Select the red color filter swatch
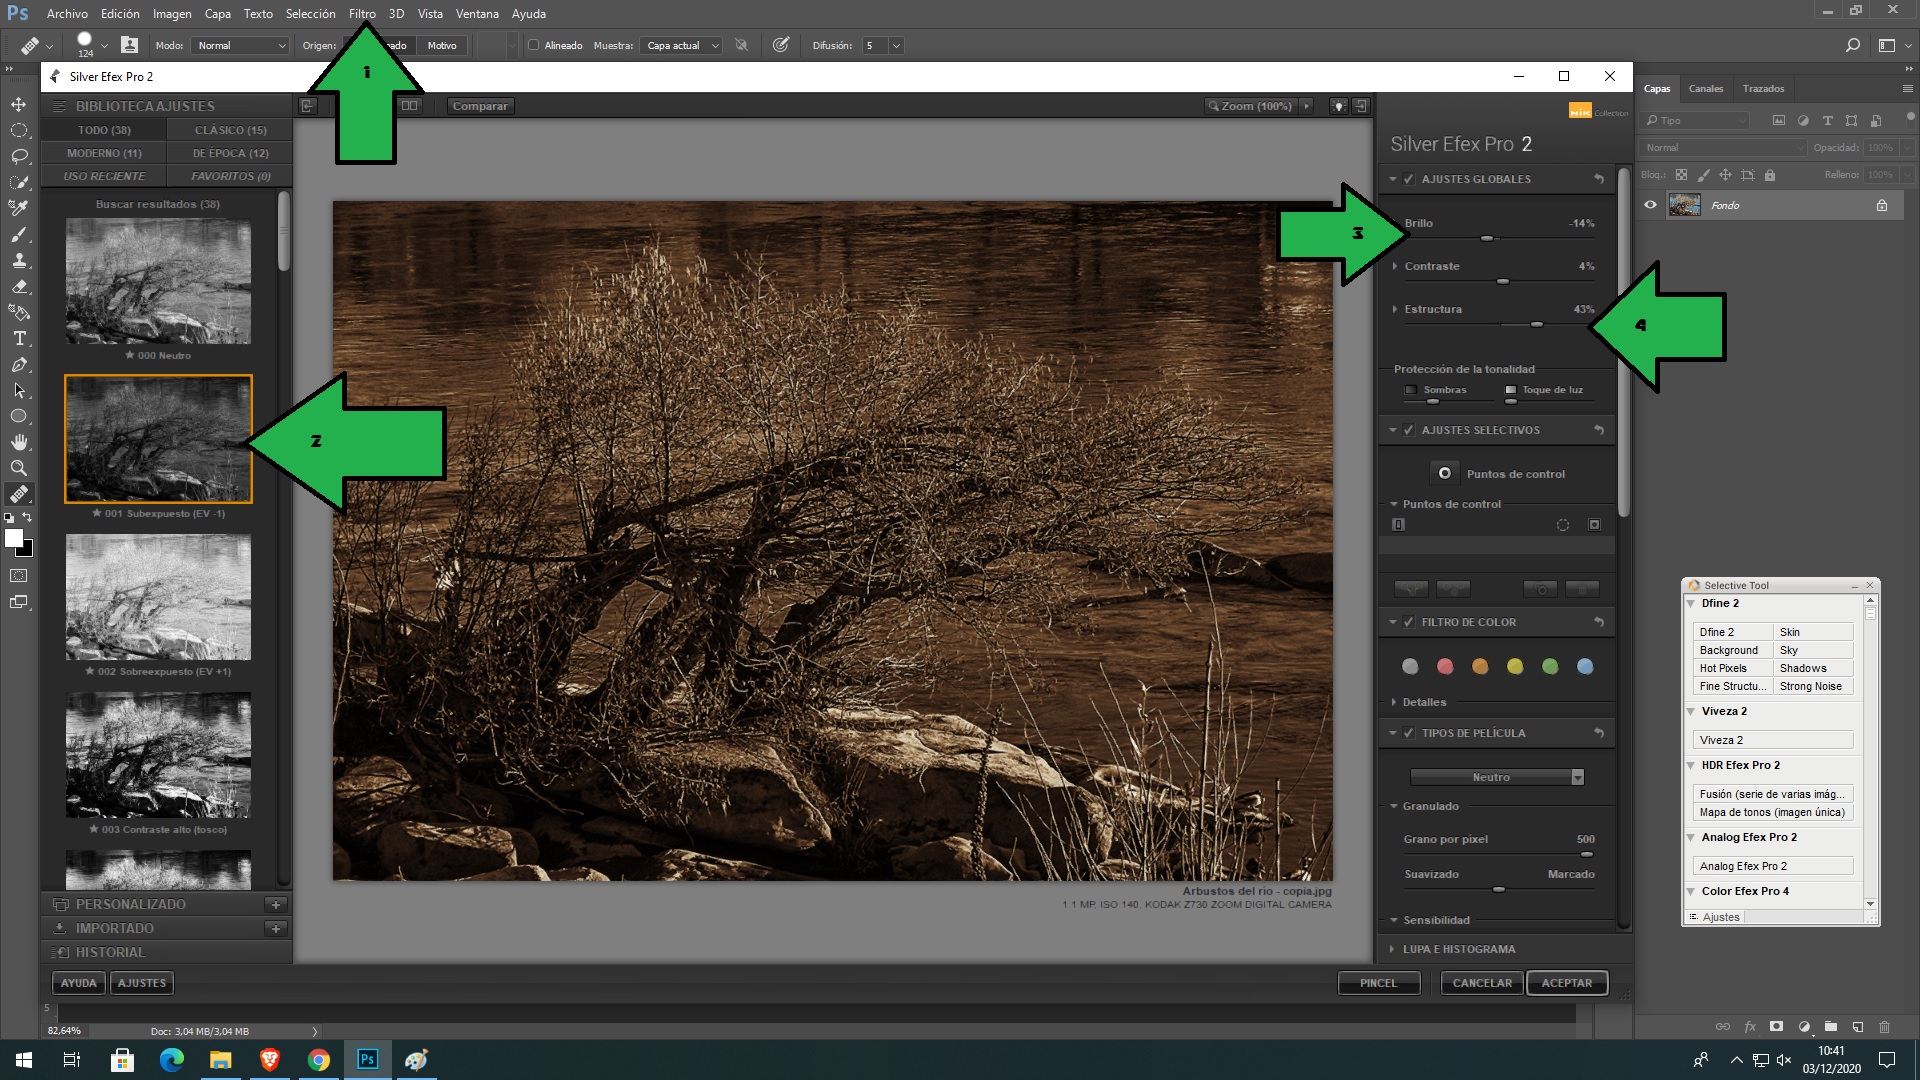The height and width of the screenshot is (1080, 1920). (x=1445, y=666)
